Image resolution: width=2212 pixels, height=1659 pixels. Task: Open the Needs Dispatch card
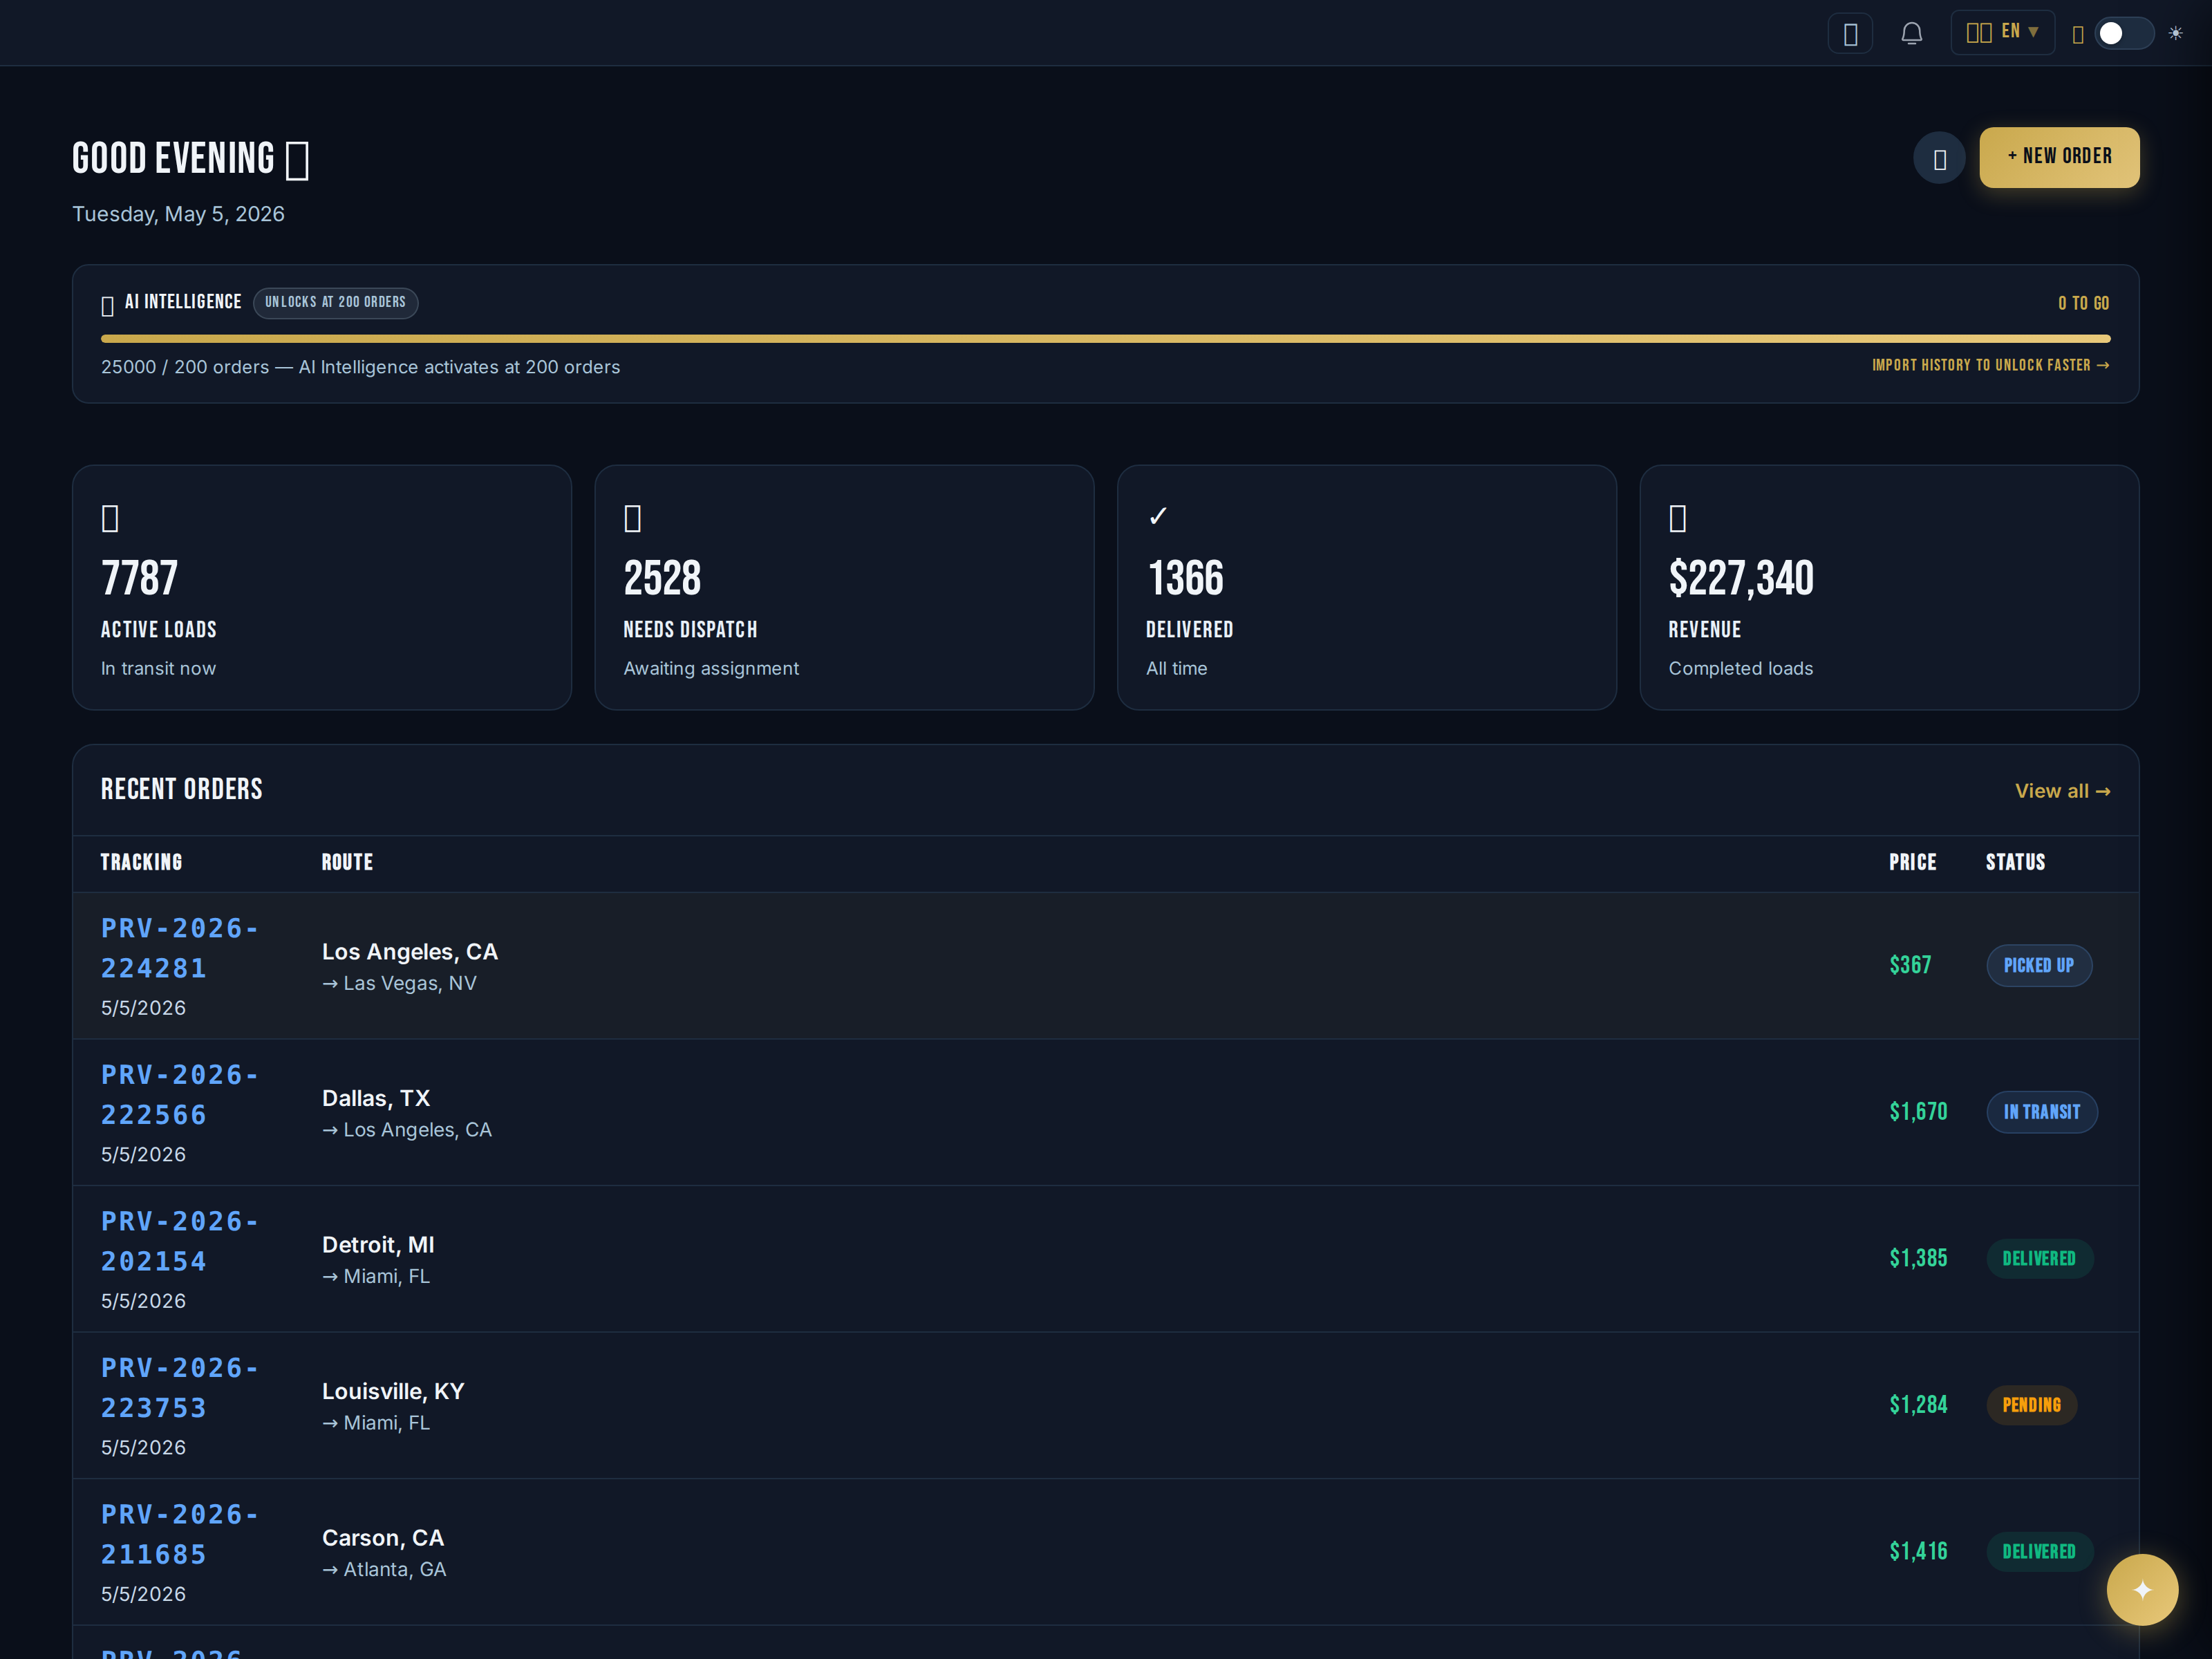[x=844, y=588]
